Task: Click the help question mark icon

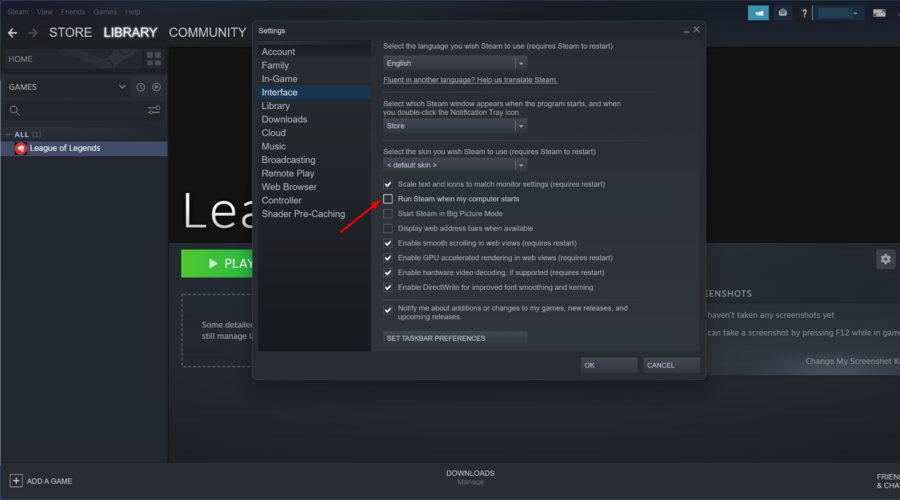Action: pyautogui.click(x=804, y=13)
